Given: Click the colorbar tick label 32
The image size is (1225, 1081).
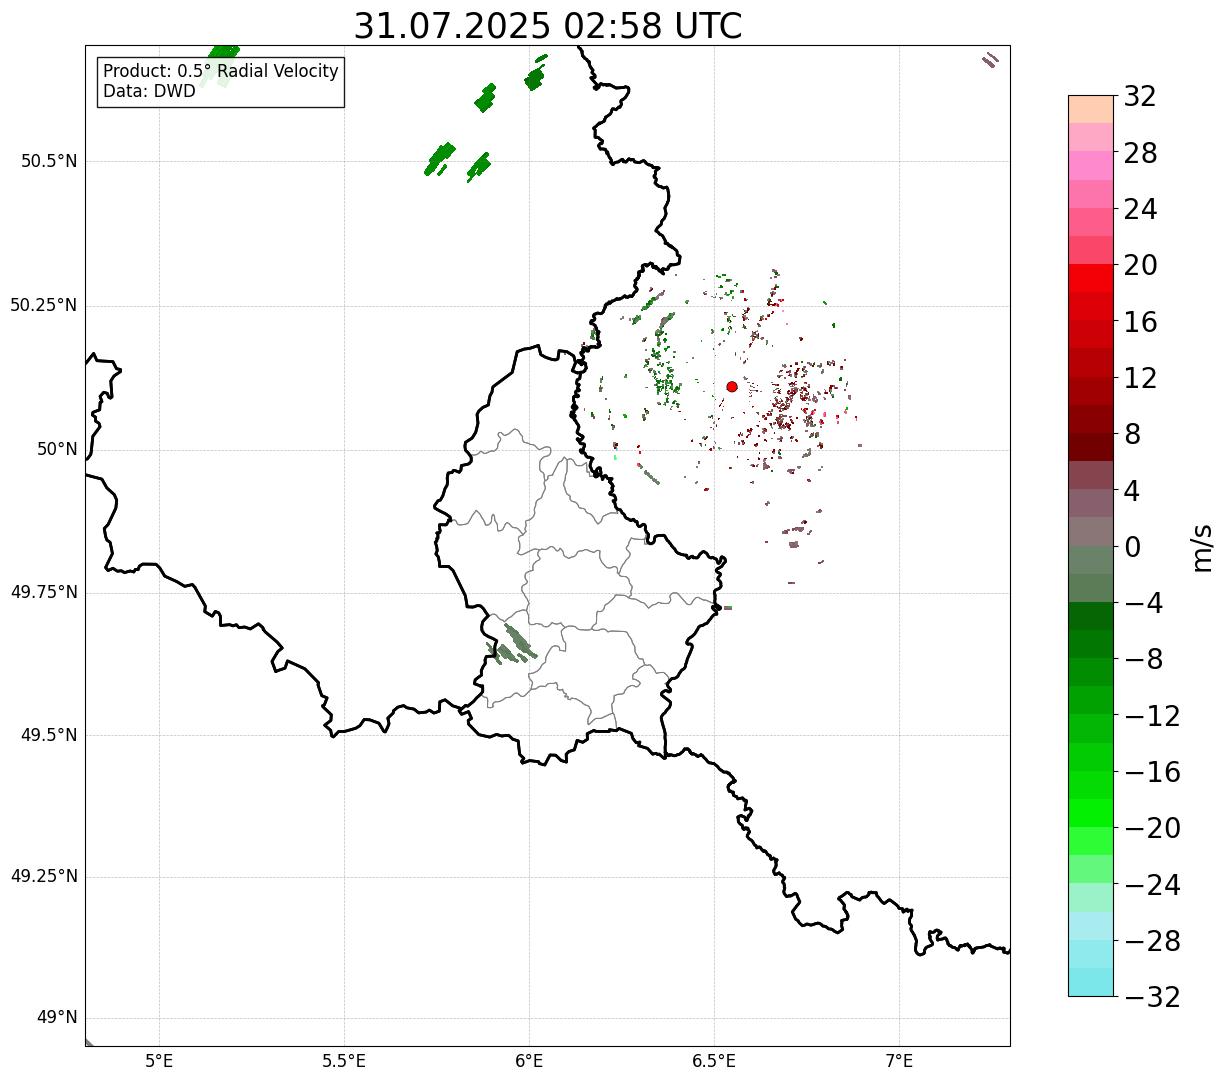Looking at the screenshot, I should [x=1141, y=97].
